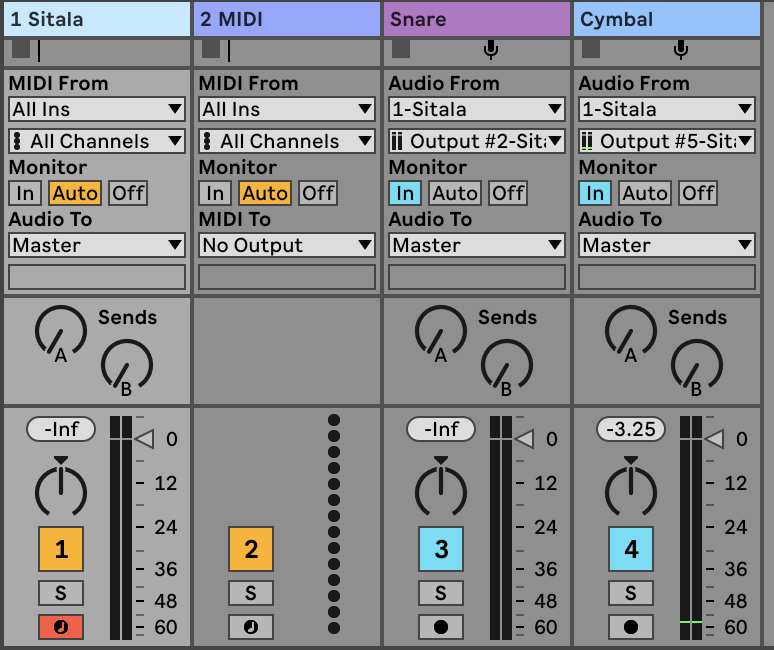Click Send A knob on Snare track

[x=441, y=331]
